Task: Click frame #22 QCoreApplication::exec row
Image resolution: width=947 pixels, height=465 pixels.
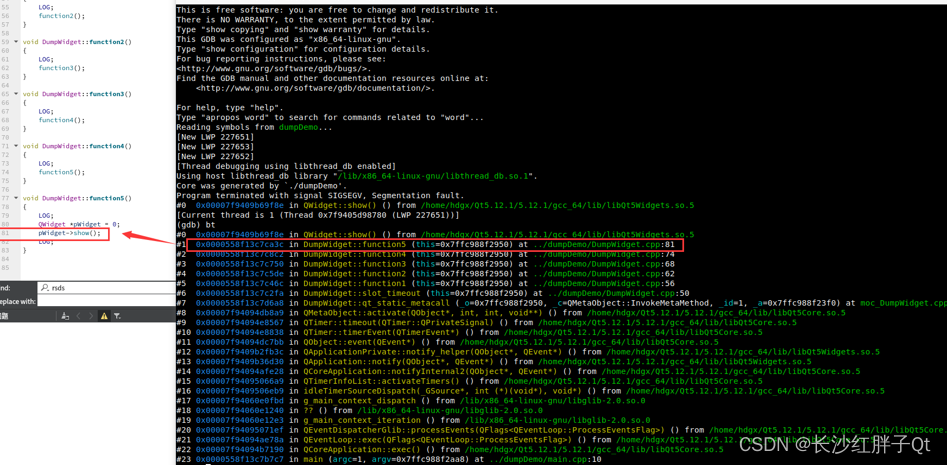Action: coord(450,449)
